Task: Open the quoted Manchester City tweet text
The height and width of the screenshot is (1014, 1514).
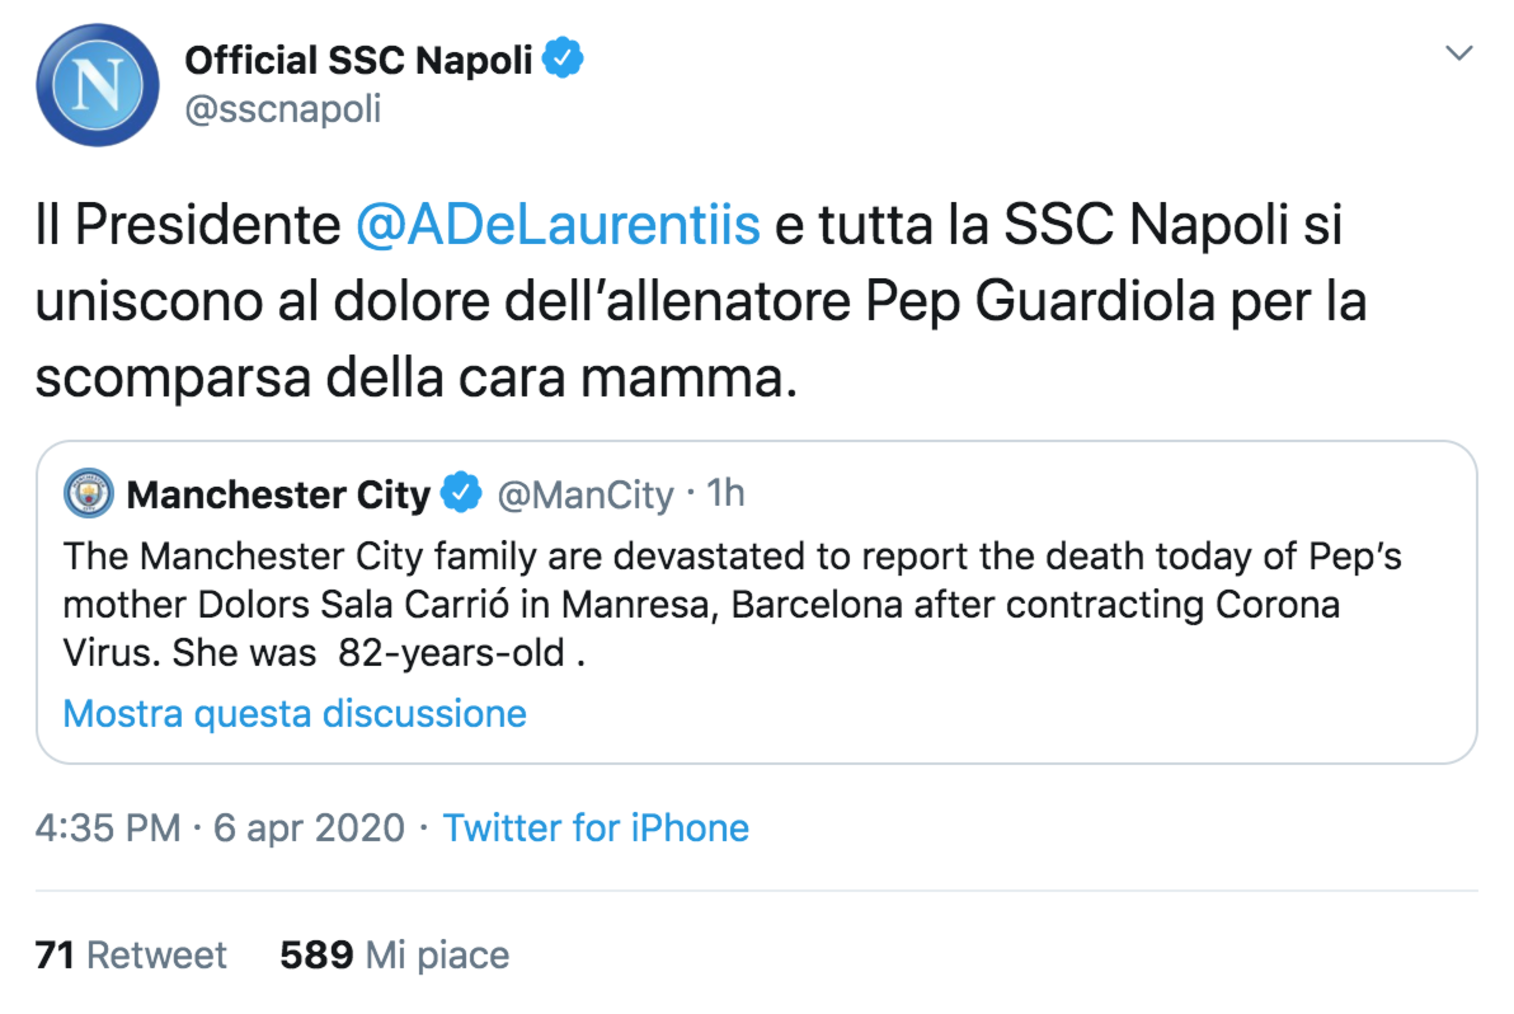Action: pos(732,604)
